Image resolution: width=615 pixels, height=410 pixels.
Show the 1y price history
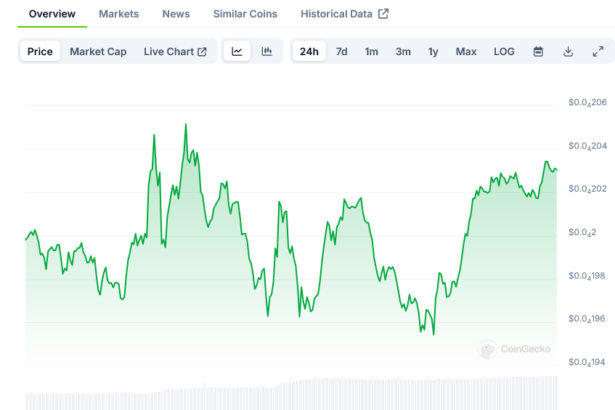433,52
